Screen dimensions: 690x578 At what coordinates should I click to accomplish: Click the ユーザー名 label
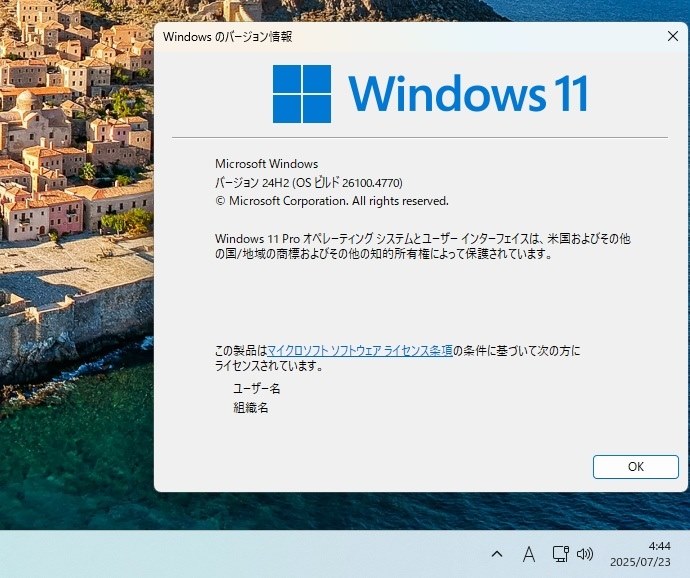click(257, 389)
